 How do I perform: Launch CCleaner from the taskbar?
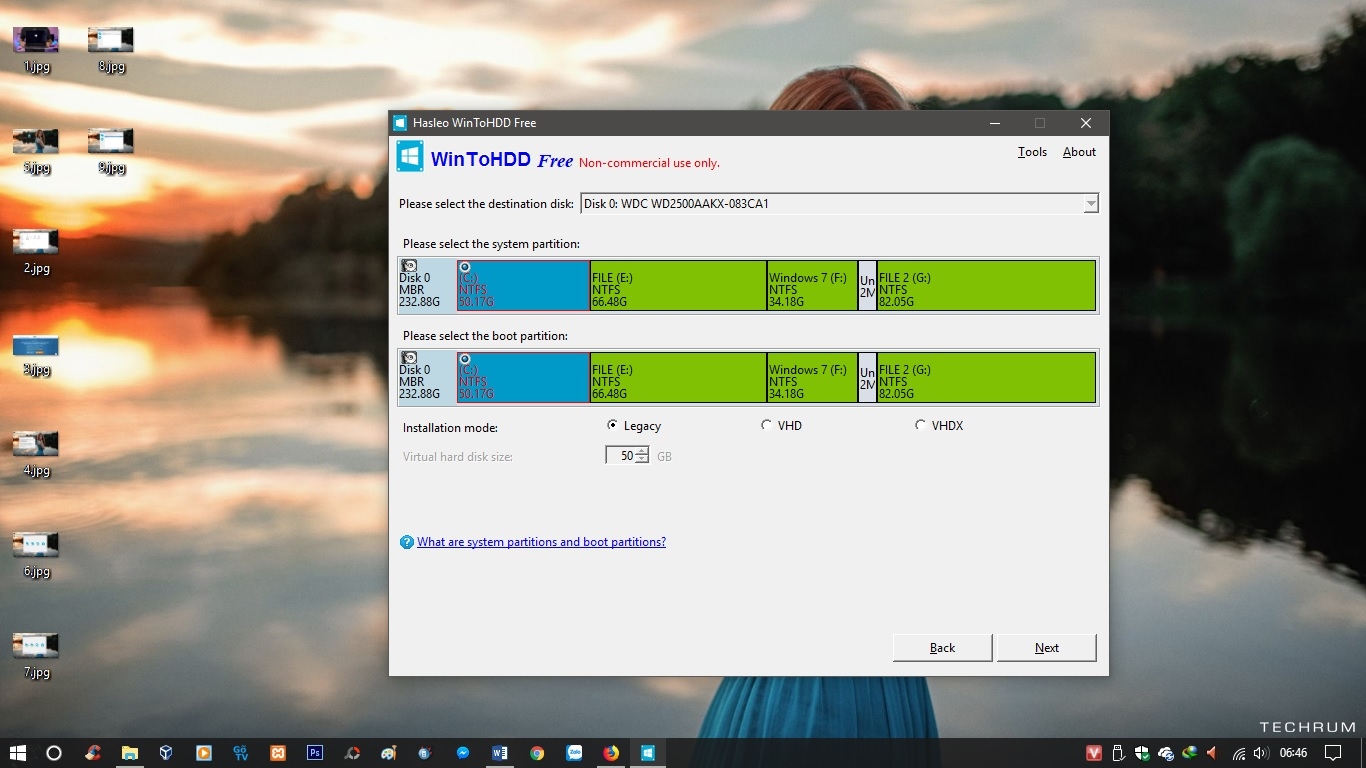93,753
